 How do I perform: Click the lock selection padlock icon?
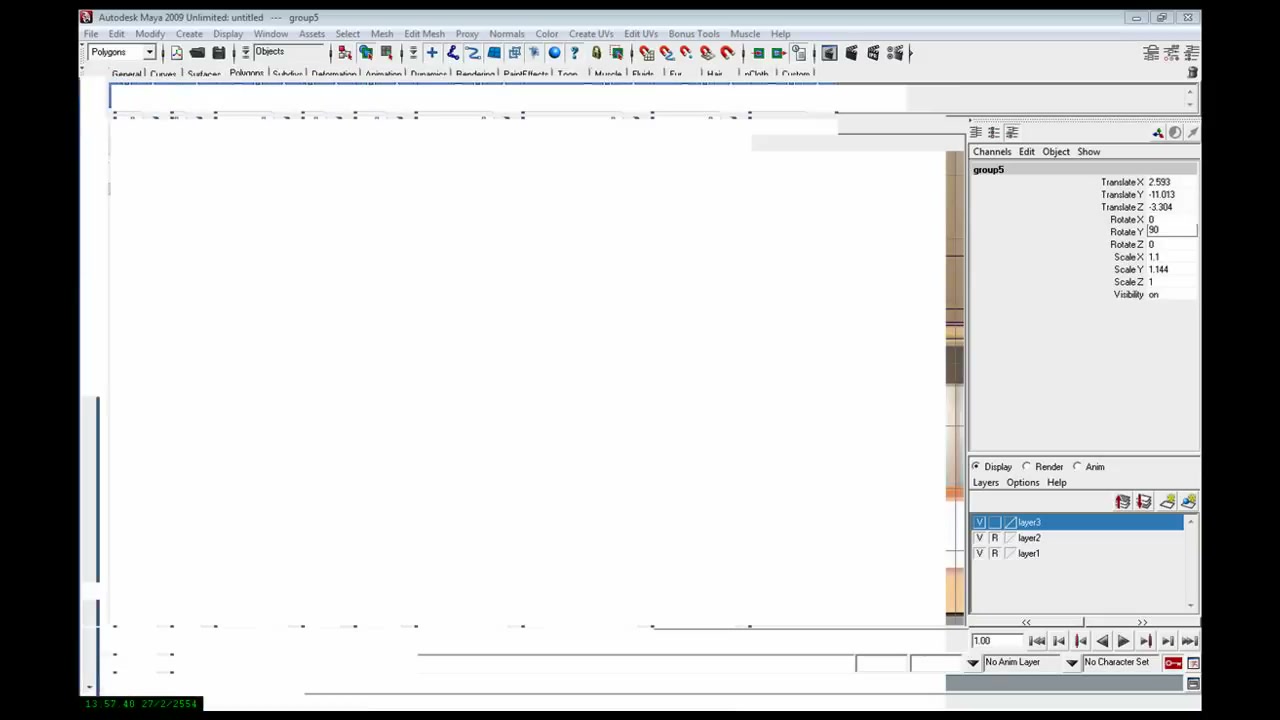click(596, 52)
